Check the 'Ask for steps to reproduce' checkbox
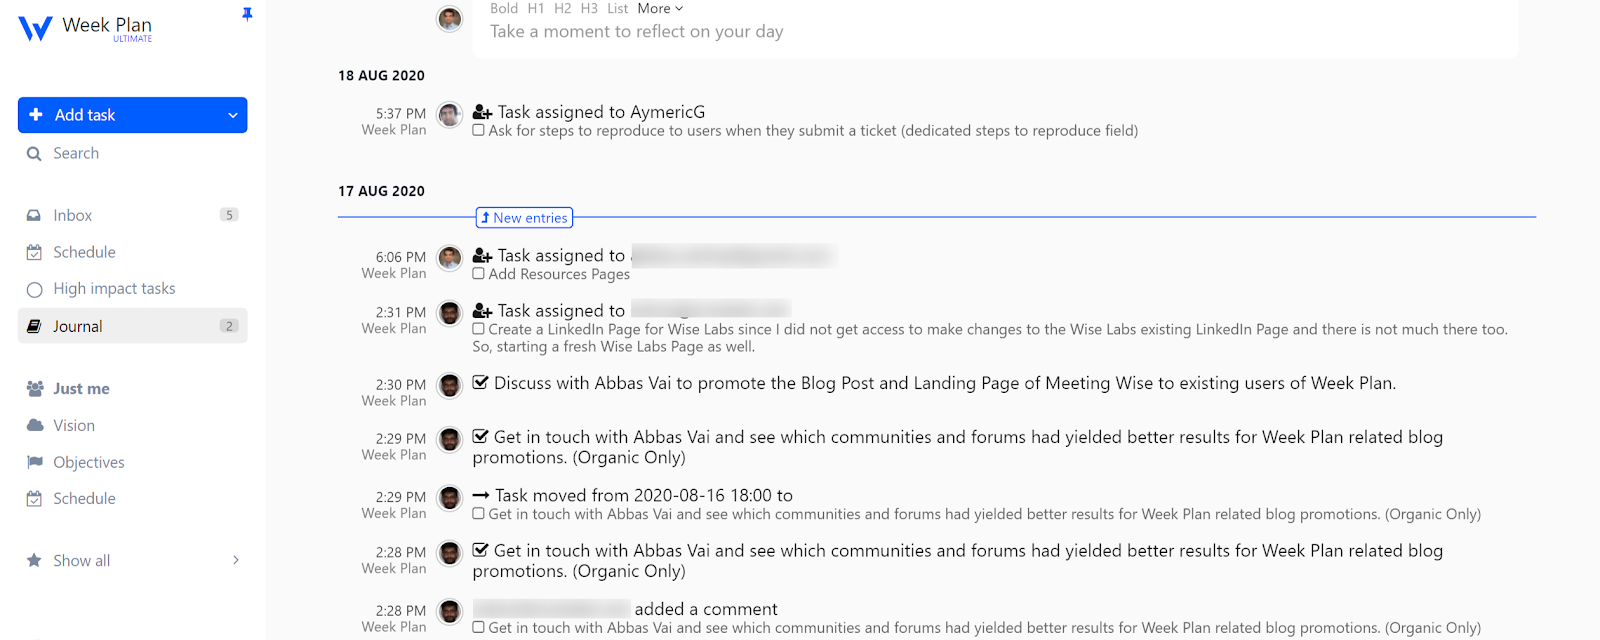The image size is (1600, 640). coord(479,130)
